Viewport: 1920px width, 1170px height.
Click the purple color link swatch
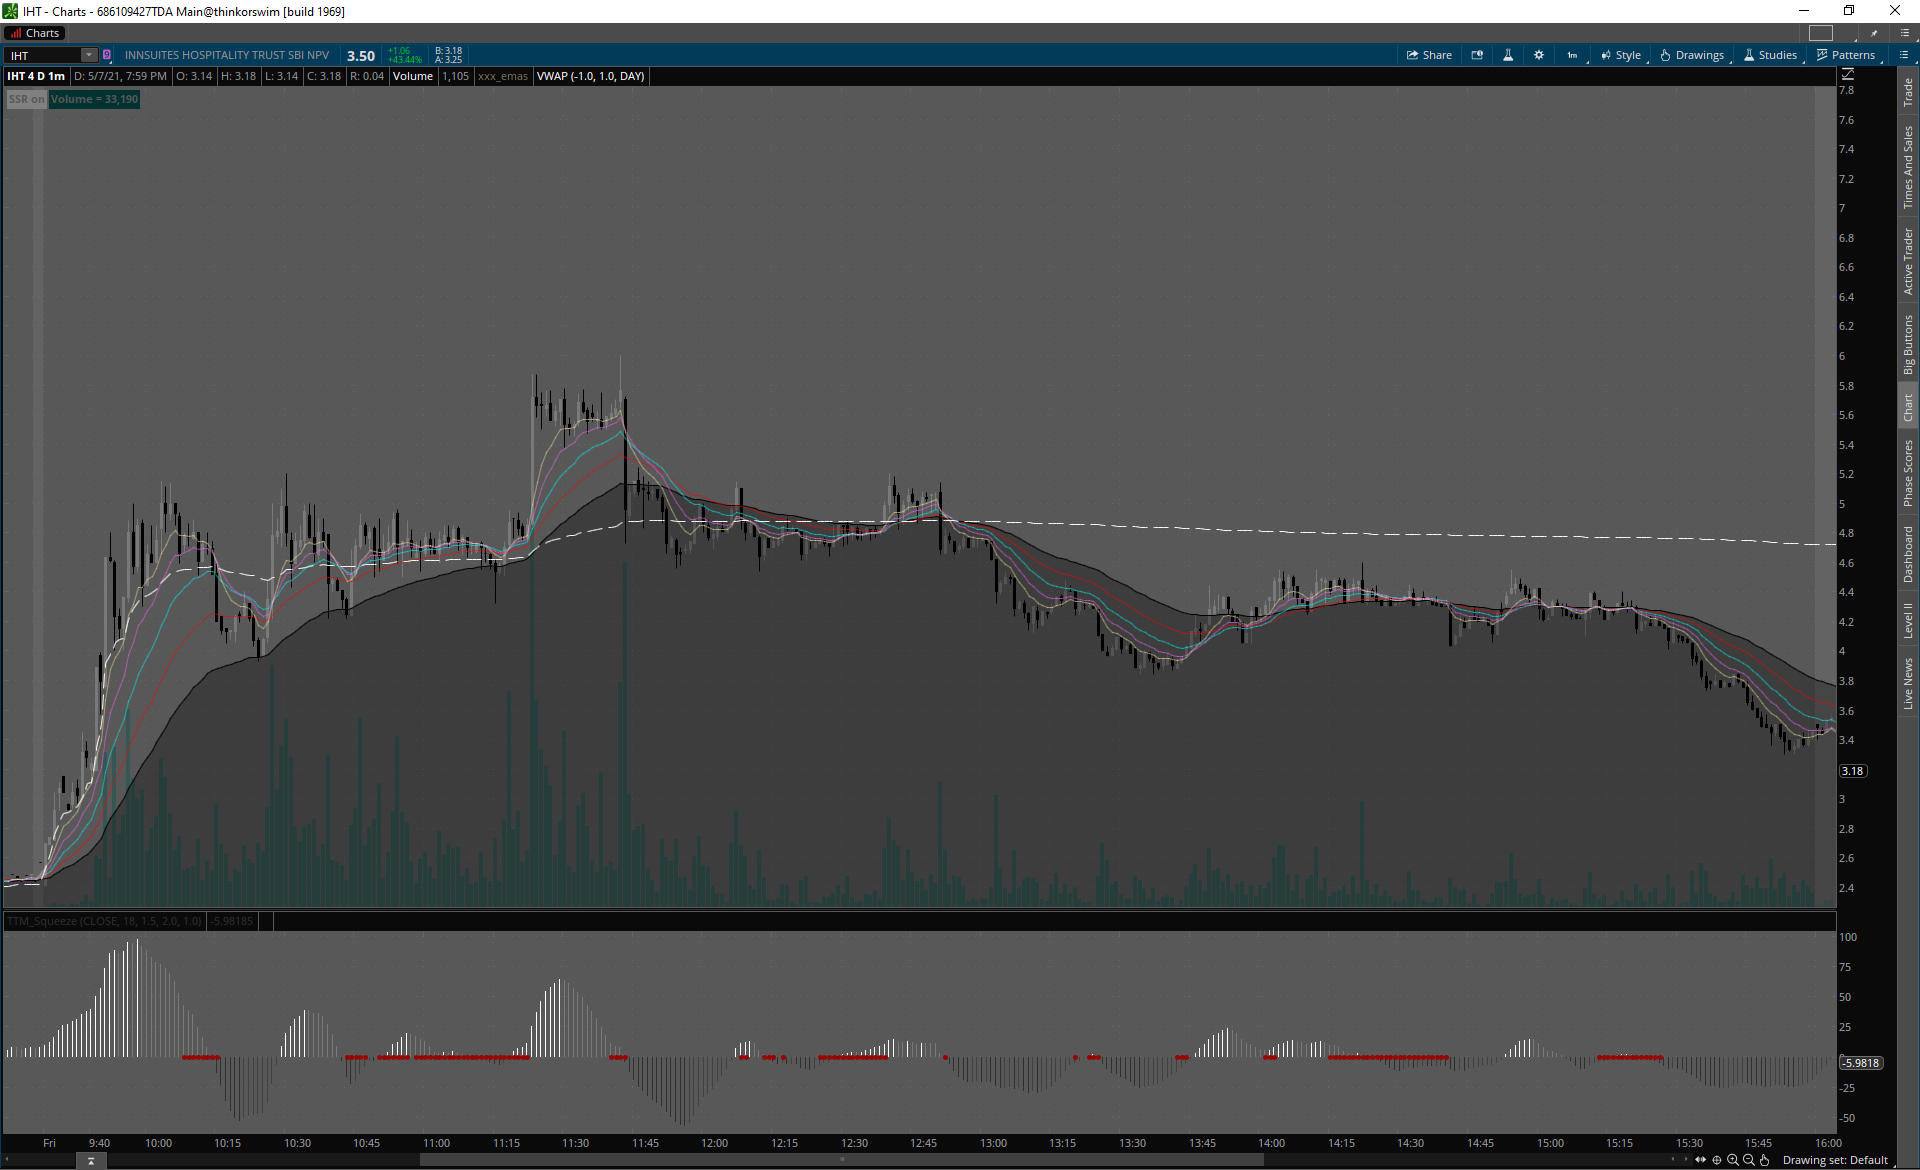click(107, 55)
